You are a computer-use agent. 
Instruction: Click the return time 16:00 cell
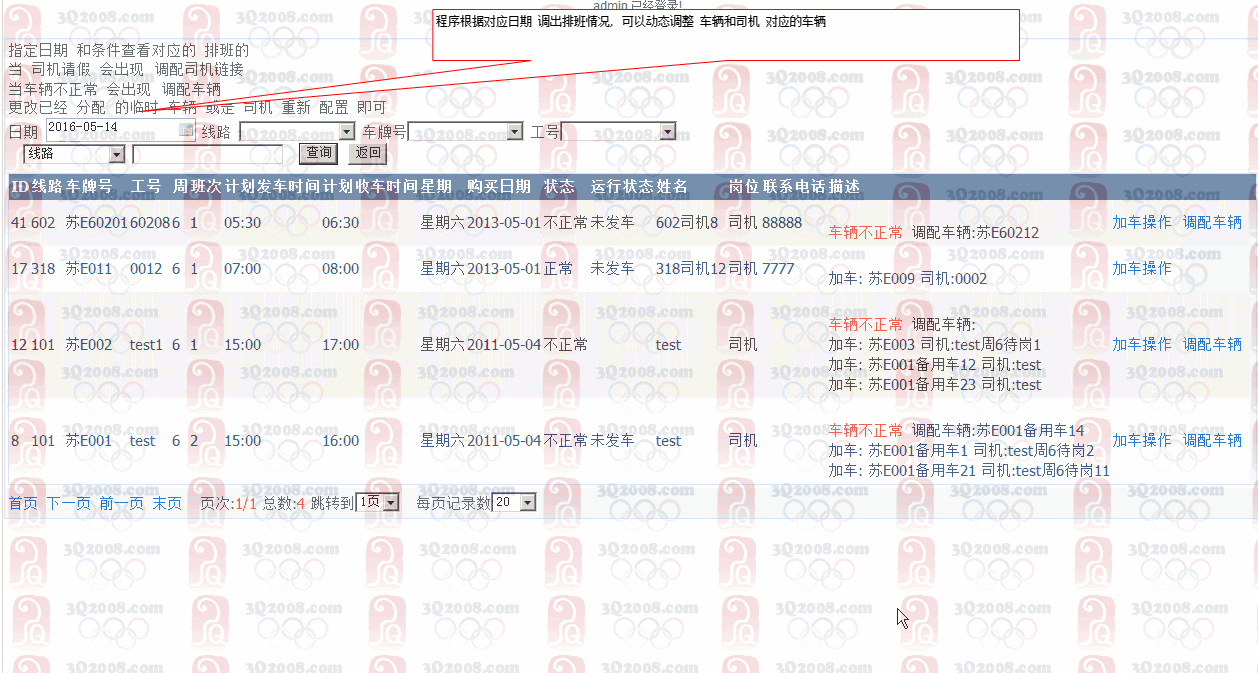tap(340, 440)
